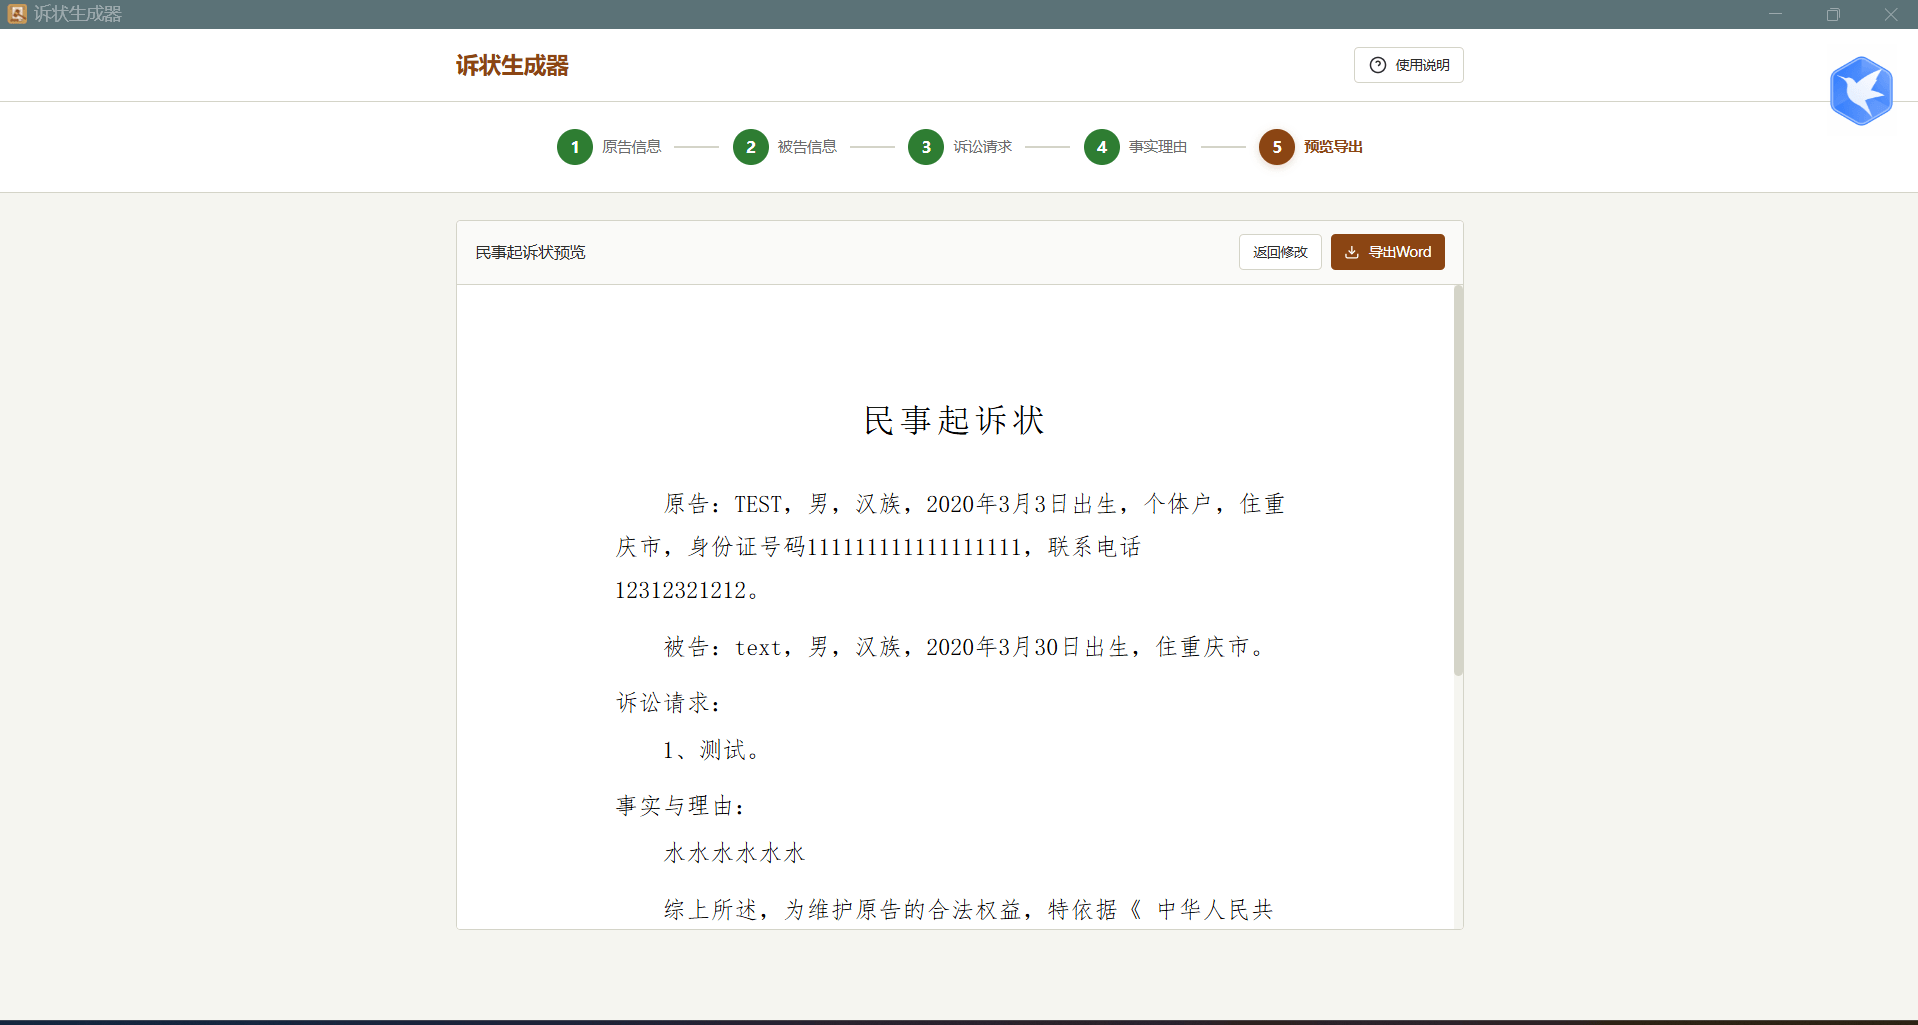Click the 民事起诉状 document title
The width and height of the screenshot is (1918, 1025).
pos(954,421)
